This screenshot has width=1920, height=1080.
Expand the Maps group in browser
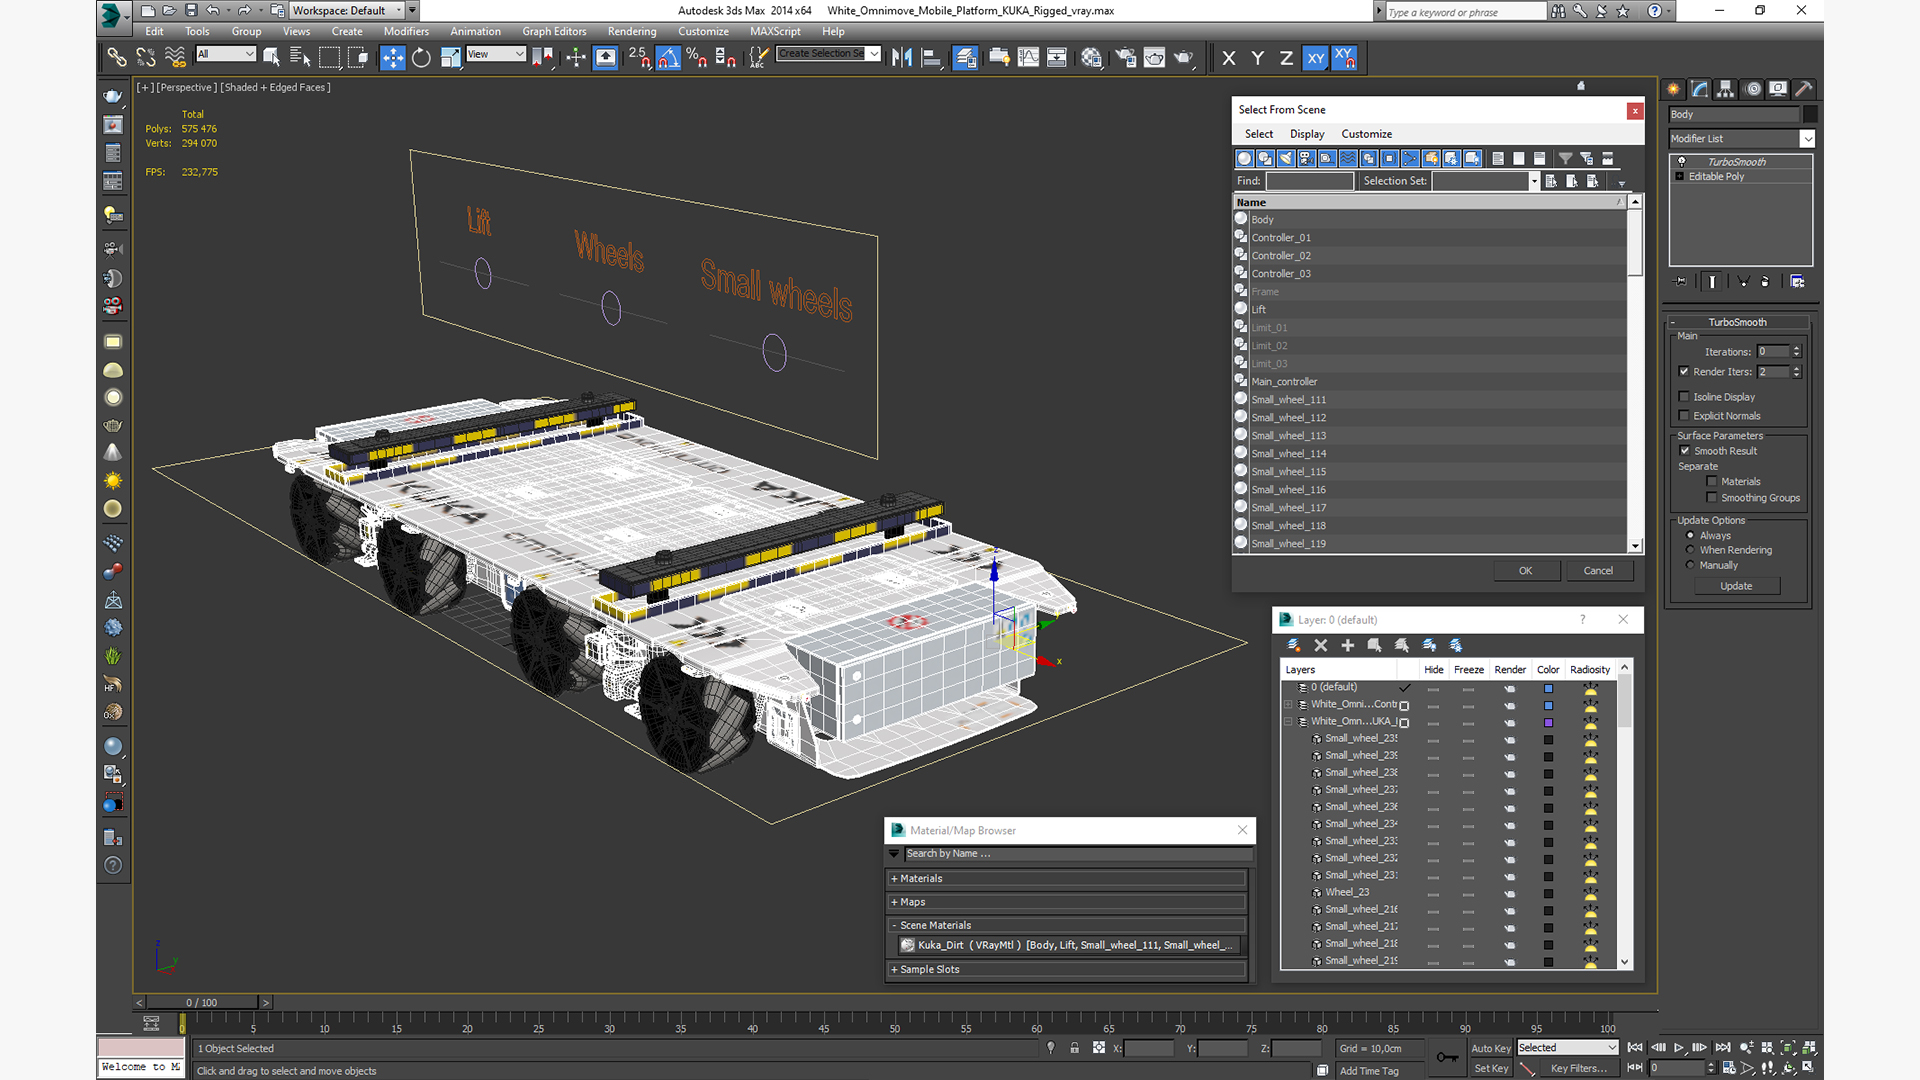pyautogui.click(x=1067, y=902)
